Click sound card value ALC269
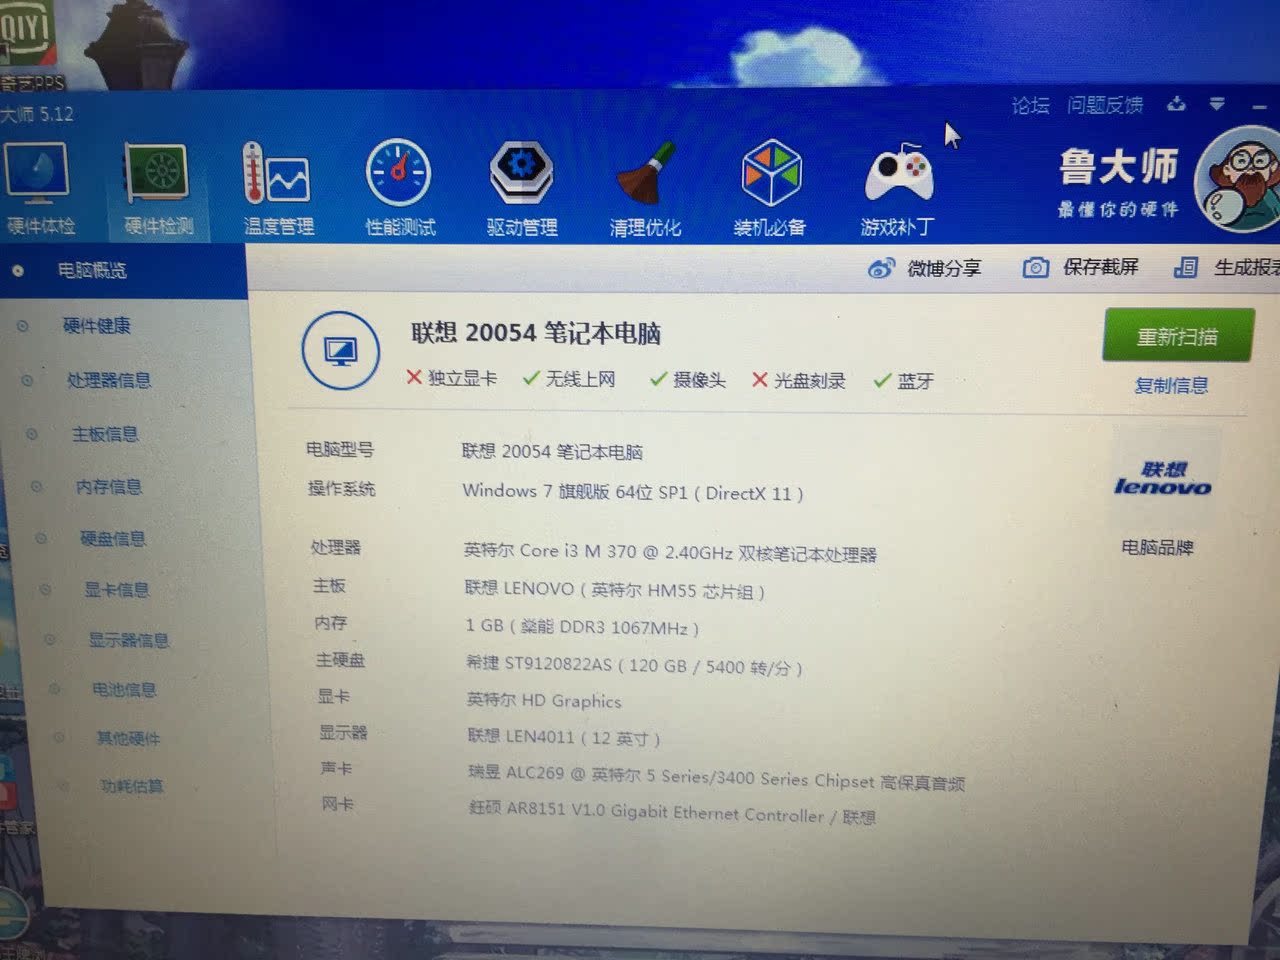Image resolution: width=1280 pixels, height=960 pixels. pos(716,777)
